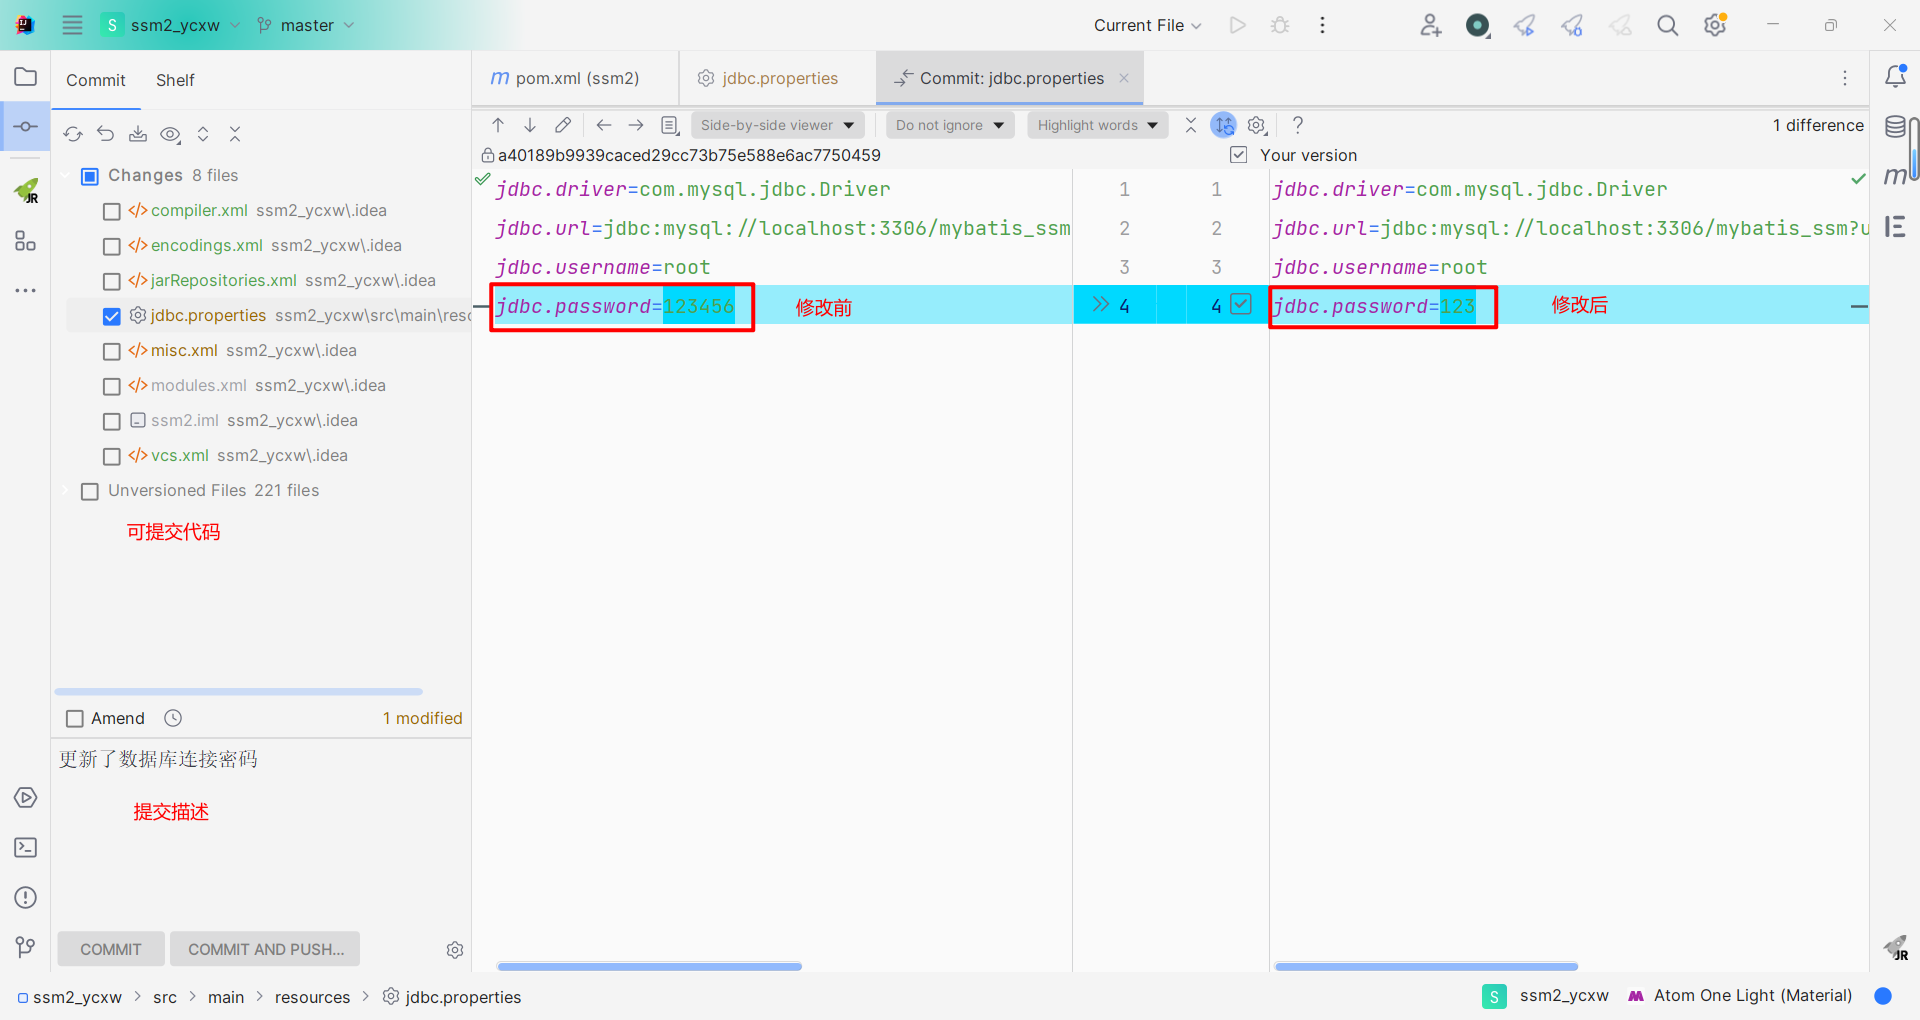Open the Highlight words dropdown
This screenshot has width=1920, height=1020.
[1096, 125]
